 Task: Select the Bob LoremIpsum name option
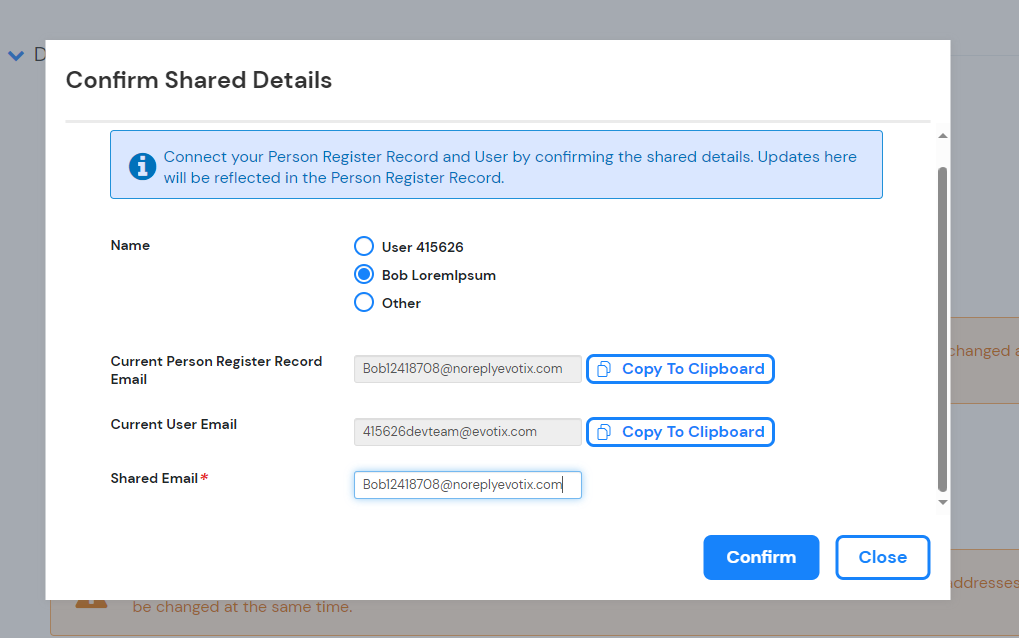363,274
